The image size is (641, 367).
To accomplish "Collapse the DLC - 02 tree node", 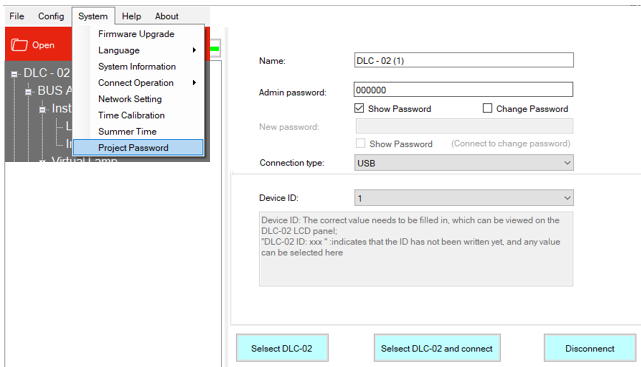I will pos(14,74).
